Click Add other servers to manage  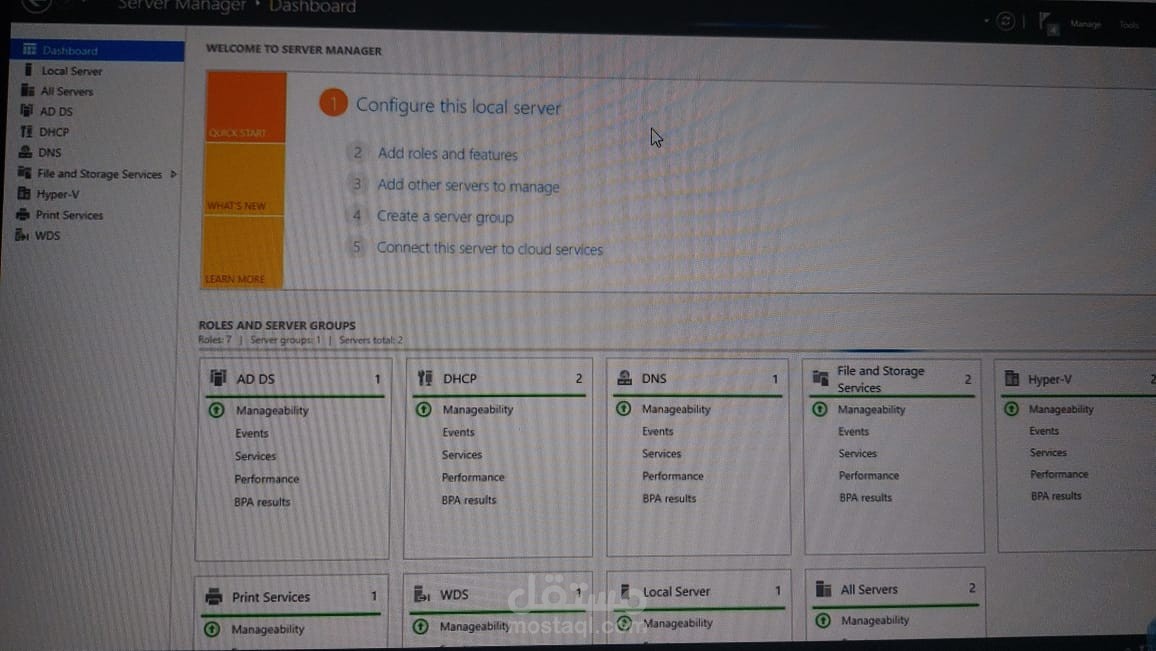(x=468, y=186)
